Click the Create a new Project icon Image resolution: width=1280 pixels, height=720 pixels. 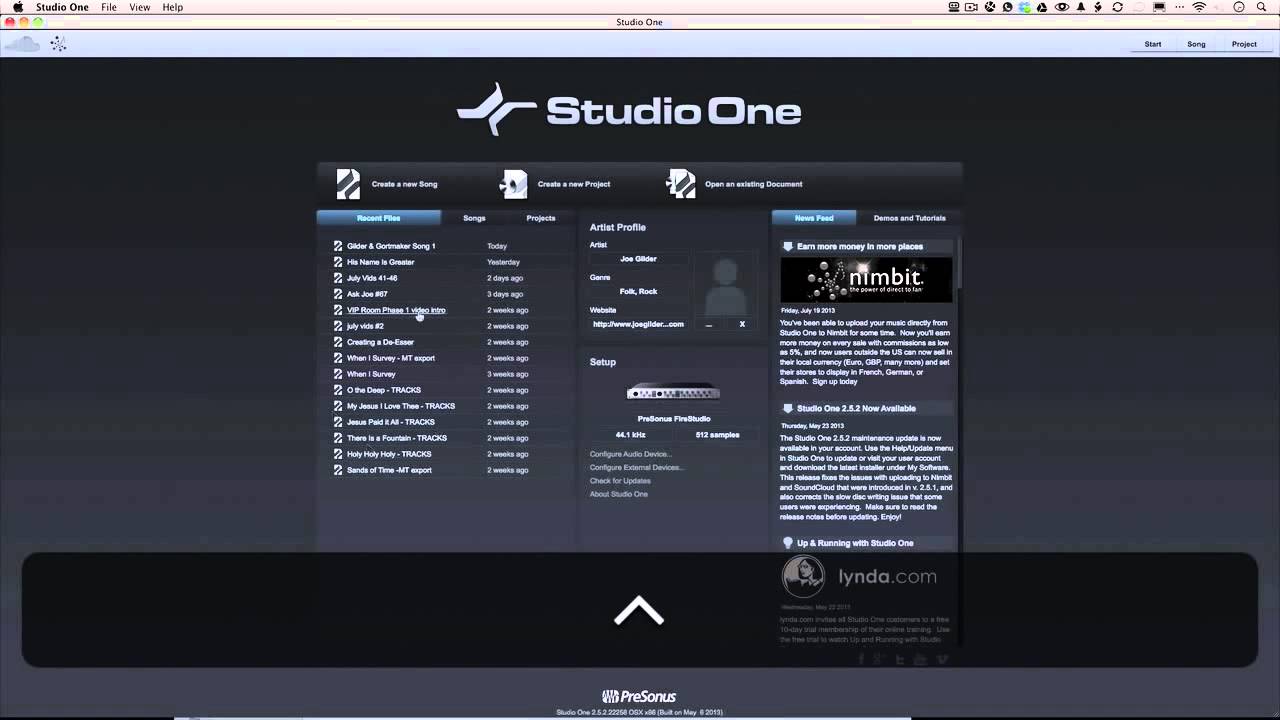pyautogui.click(x=514, y=184)
